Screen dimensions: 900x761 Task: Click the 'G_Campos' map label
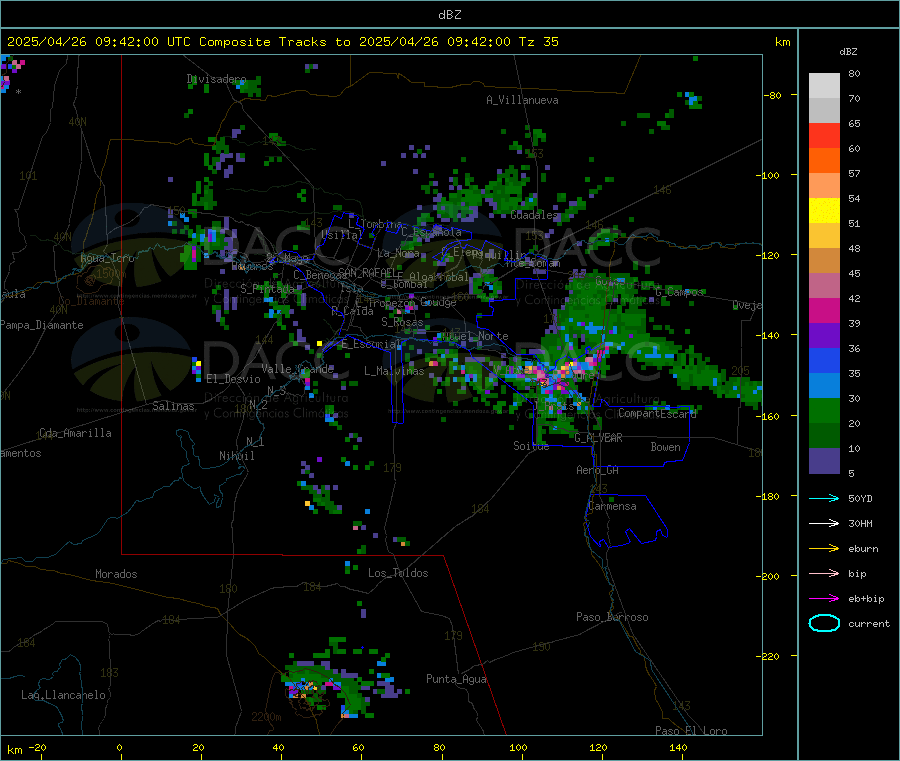[679, 292]
